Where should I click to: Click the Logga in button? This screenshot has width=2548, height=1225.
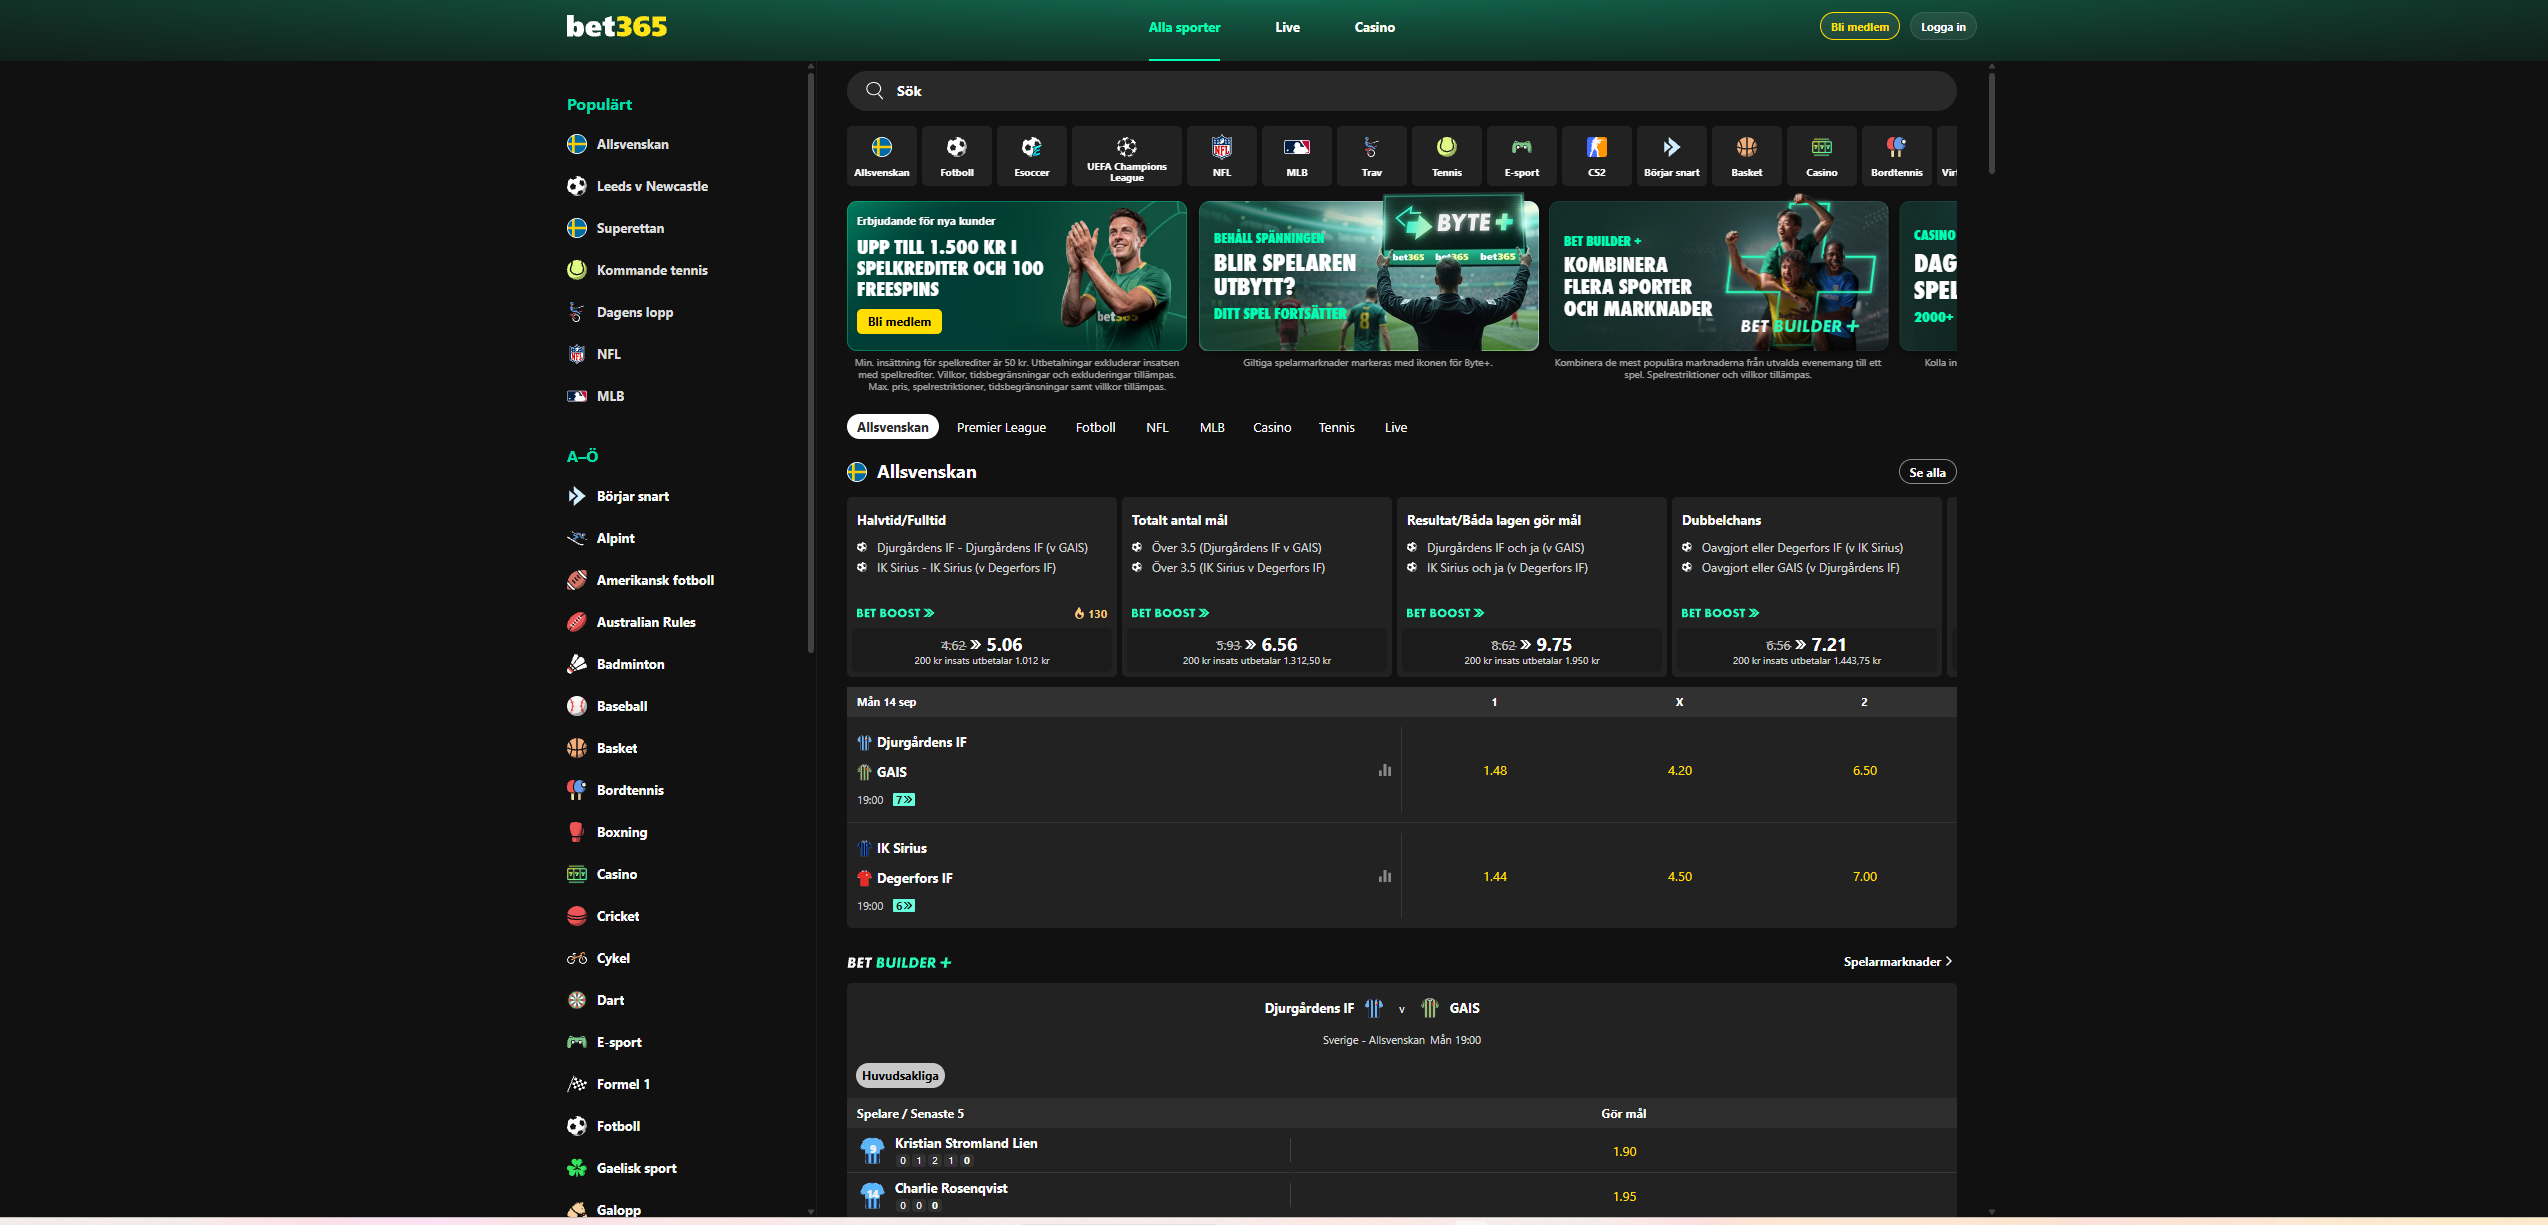tap(1942, 27)
